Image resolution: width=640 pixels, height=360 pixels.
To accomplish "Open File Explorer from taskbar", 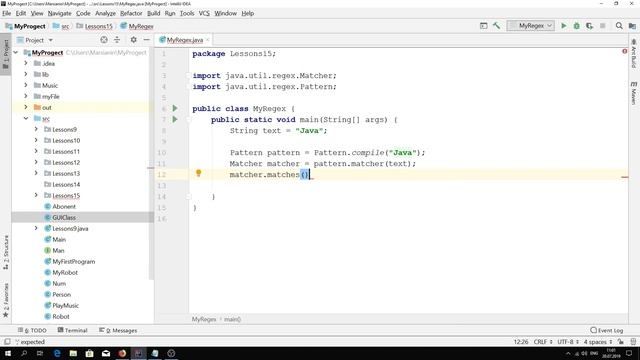I will tap(73, 353).
